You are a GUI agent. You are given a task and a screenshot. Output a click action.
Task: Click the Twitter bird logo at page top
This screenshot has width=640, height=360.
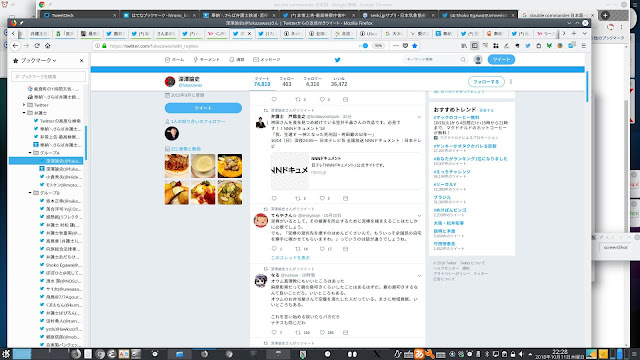pyautogui.click(x=337, y=60)
